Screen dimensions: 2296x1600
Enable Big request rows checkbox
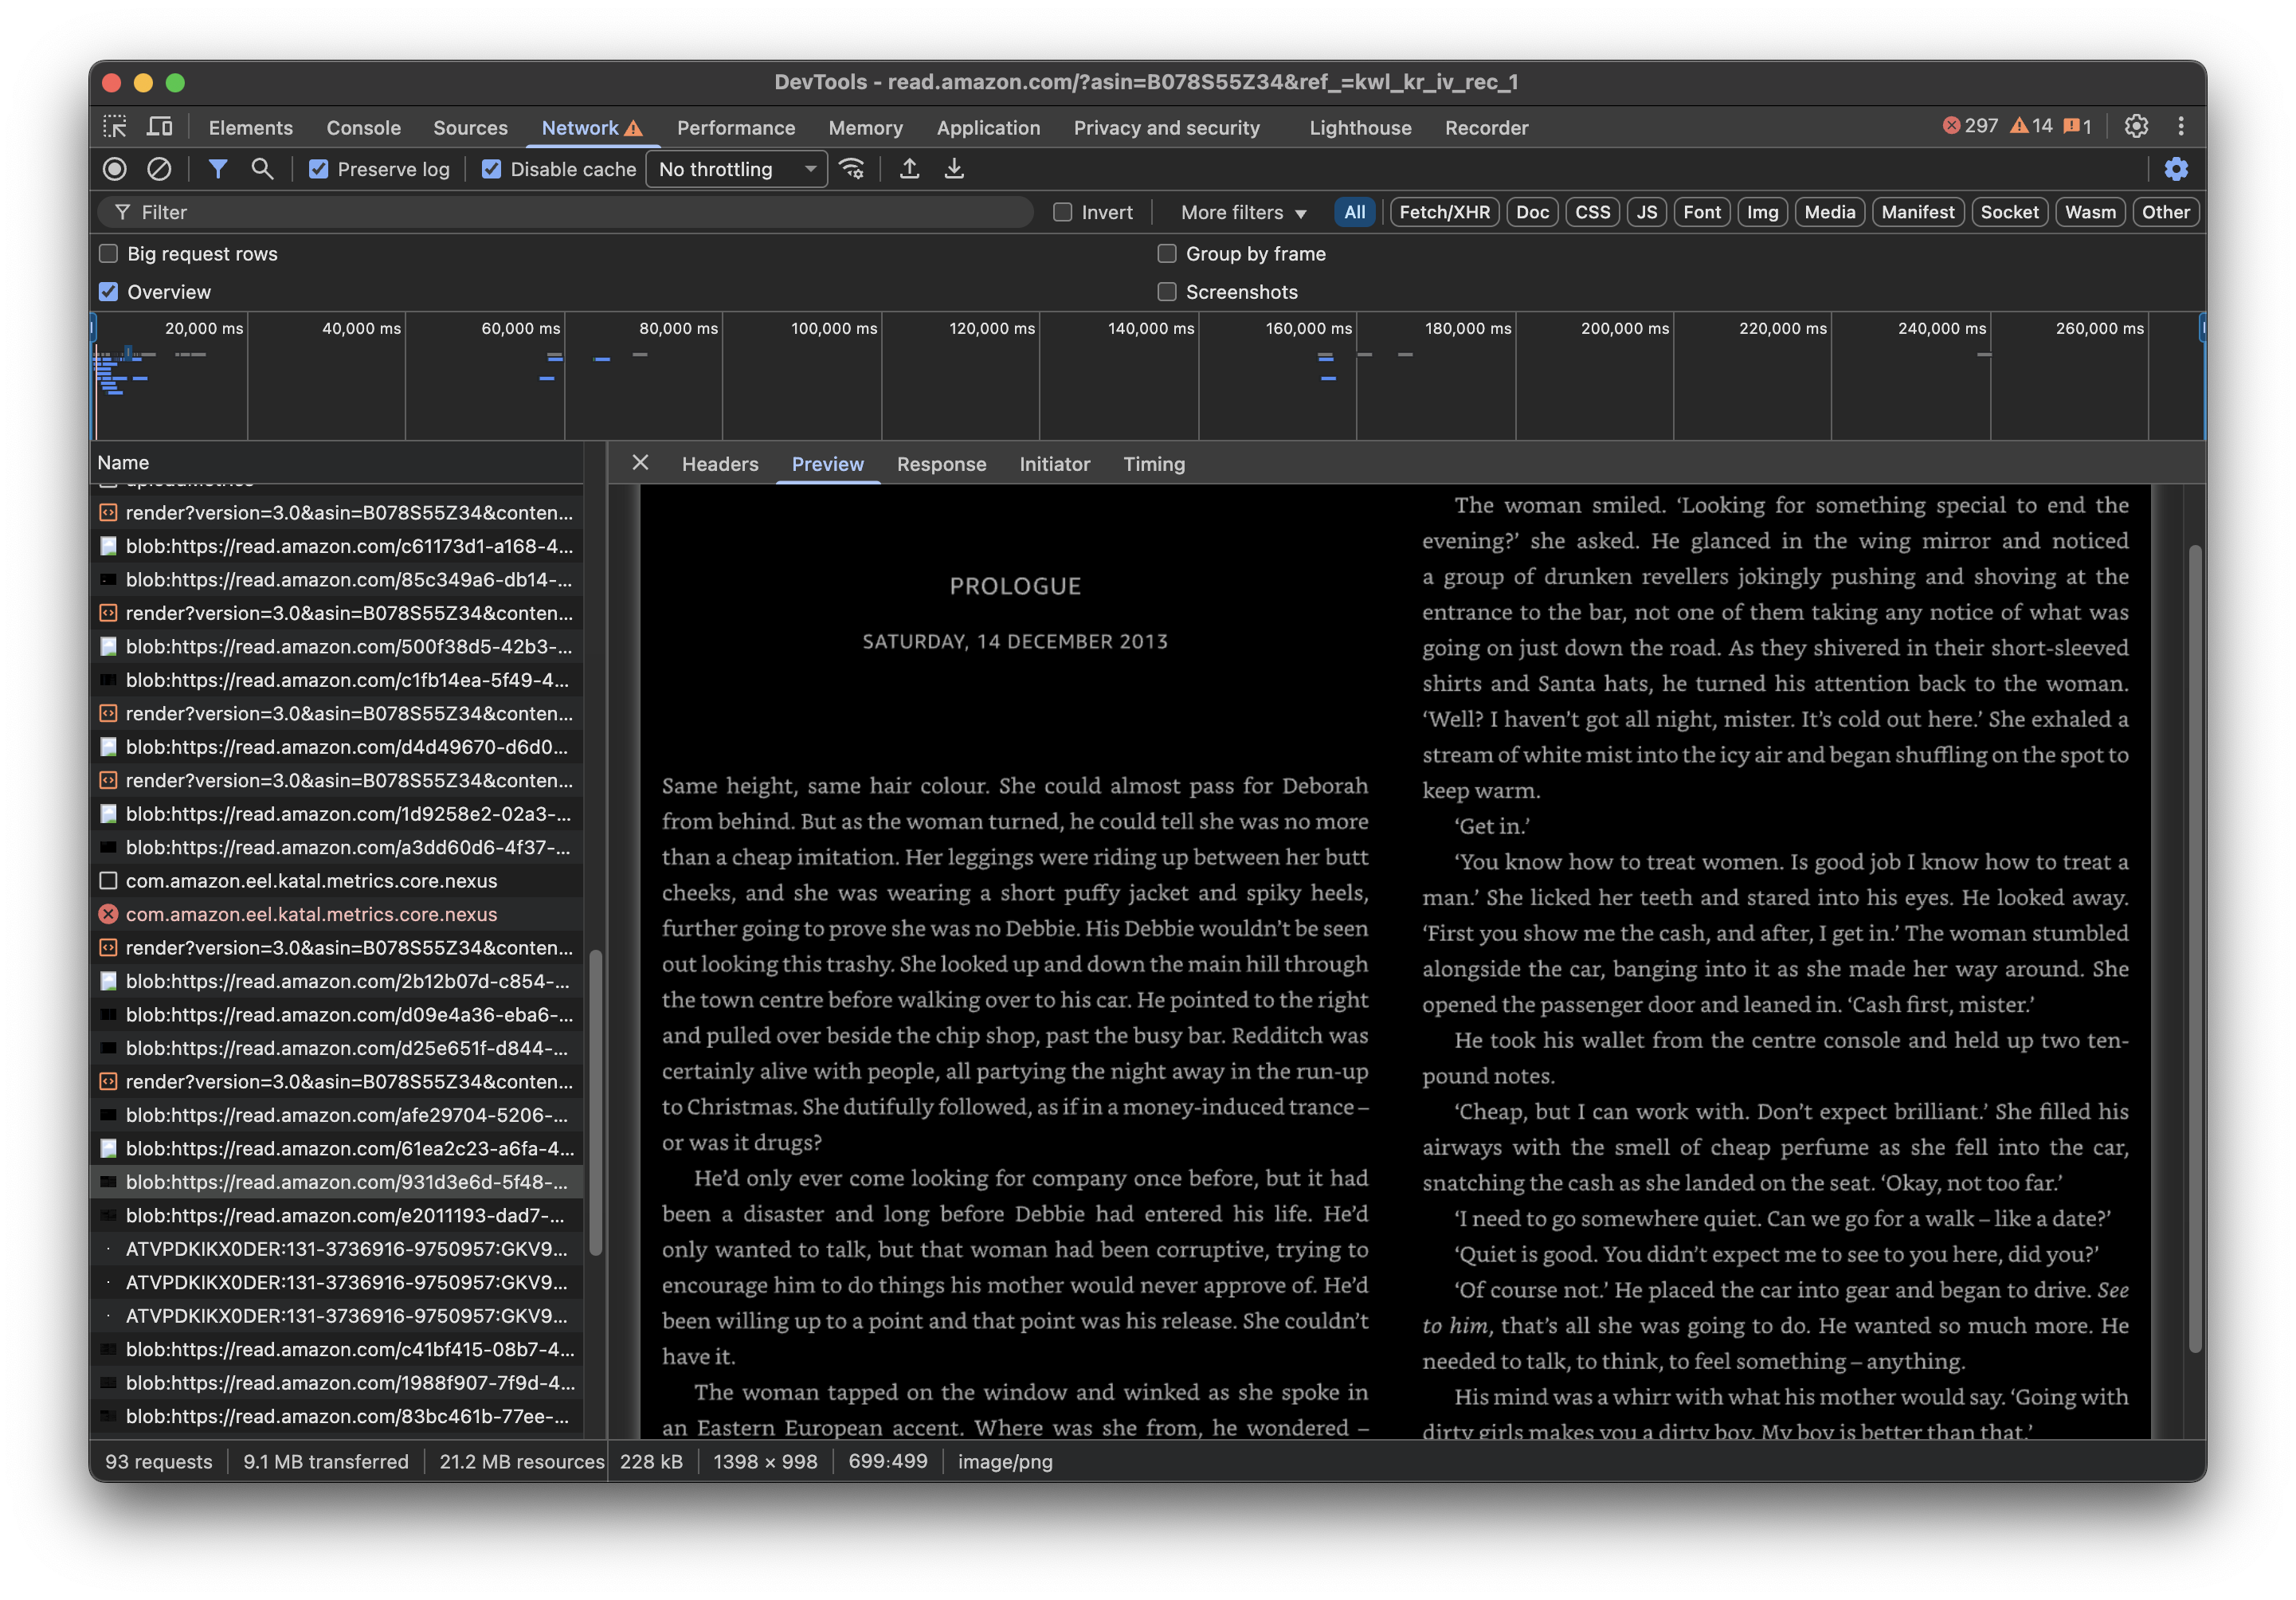click(x=109, y=254)
